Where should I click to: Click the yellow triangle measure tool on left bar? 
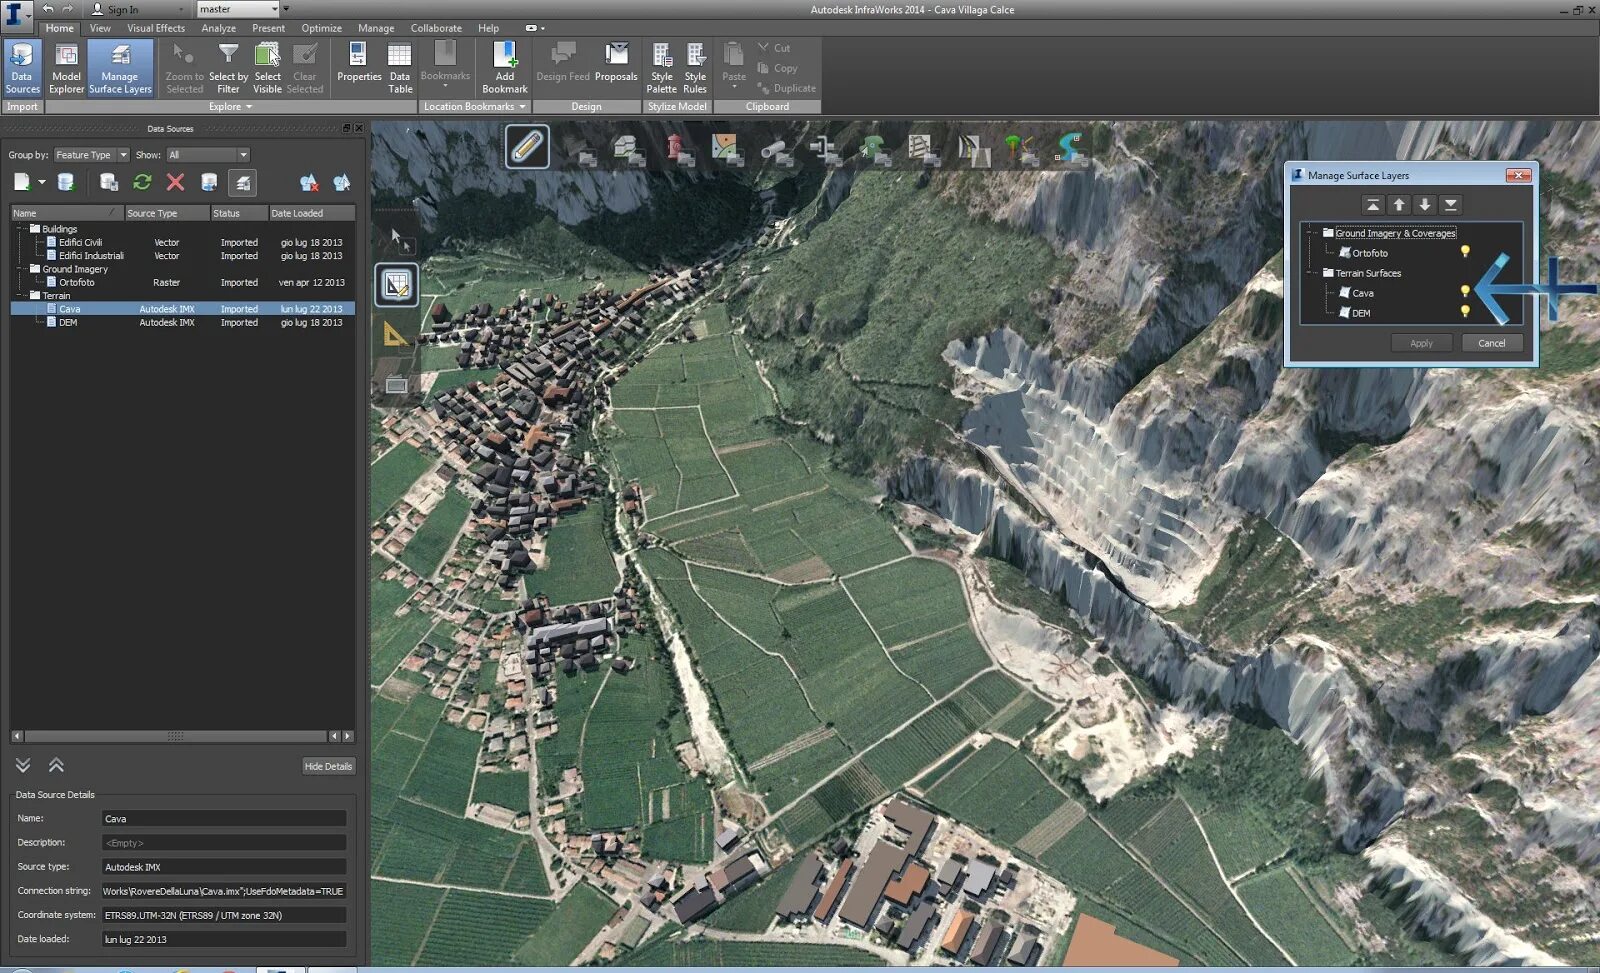tap(396, 334)
